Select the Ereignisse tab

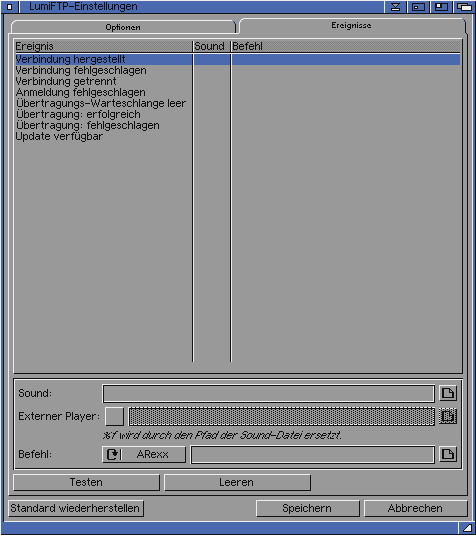tap(351, 26)
